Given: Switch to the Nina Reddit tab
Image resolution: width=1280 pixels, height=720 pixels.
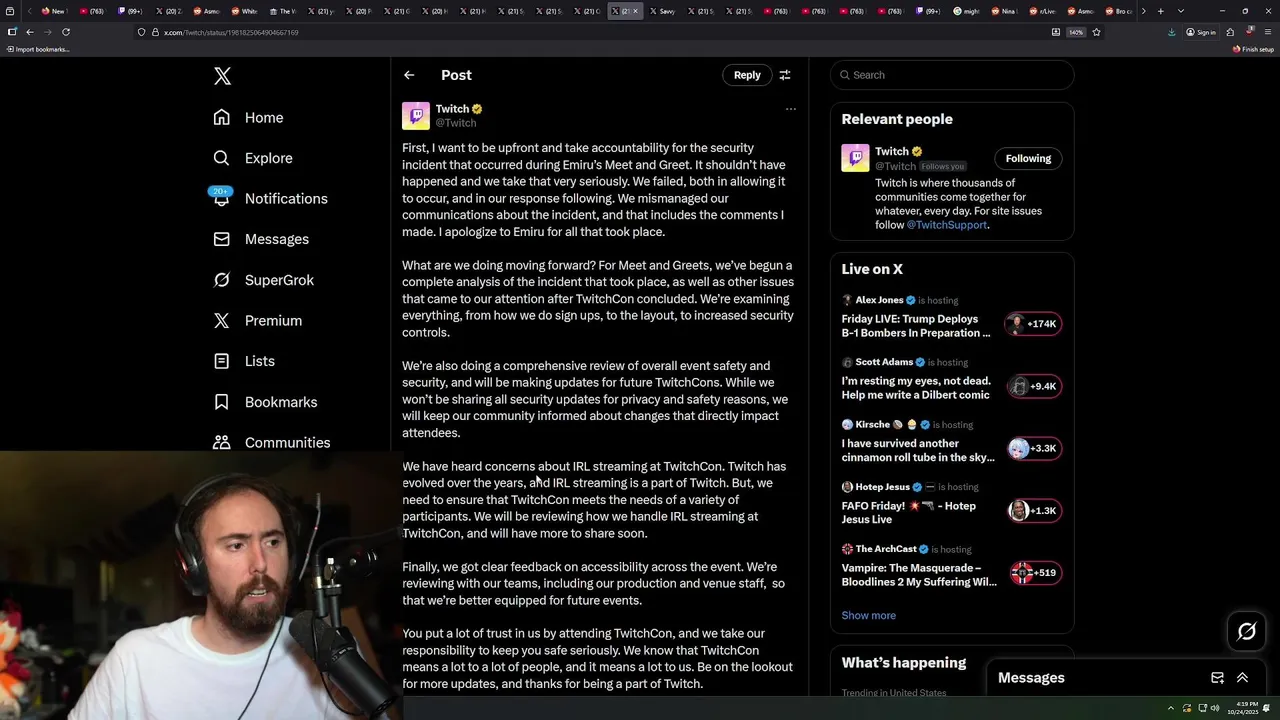Looking at the screenshot, I should [1003, 11].
